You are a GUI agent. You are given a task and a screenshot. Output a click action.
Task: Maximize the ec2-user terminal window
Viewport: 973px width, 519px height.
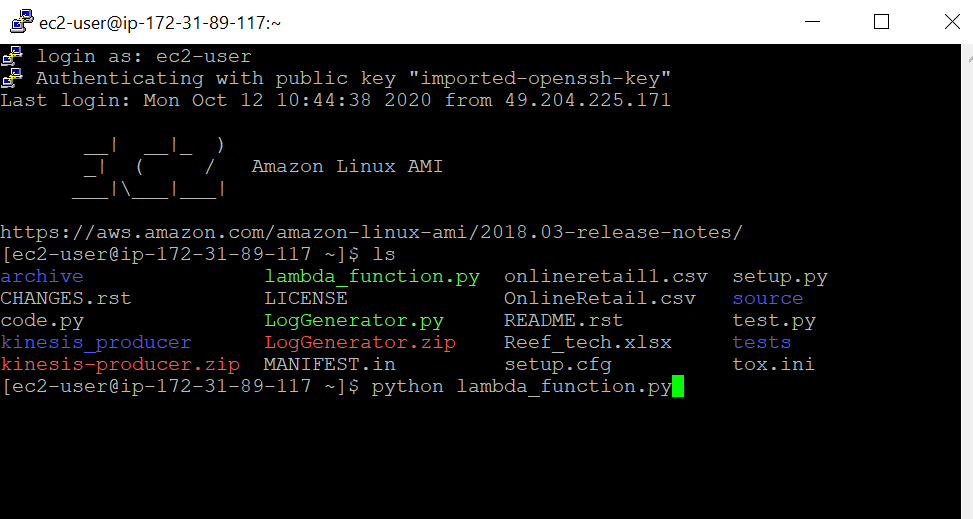[881, 22]
